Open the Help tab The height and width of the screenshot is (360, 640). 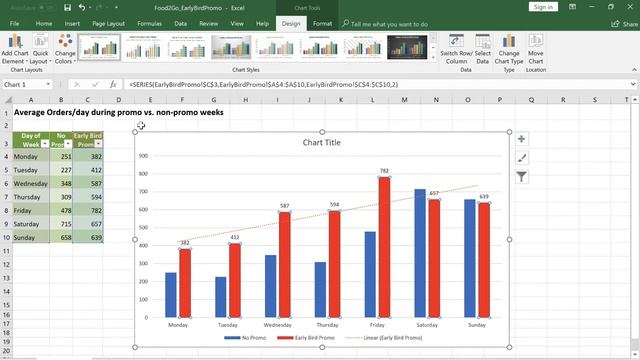click(x=262, y=24)
